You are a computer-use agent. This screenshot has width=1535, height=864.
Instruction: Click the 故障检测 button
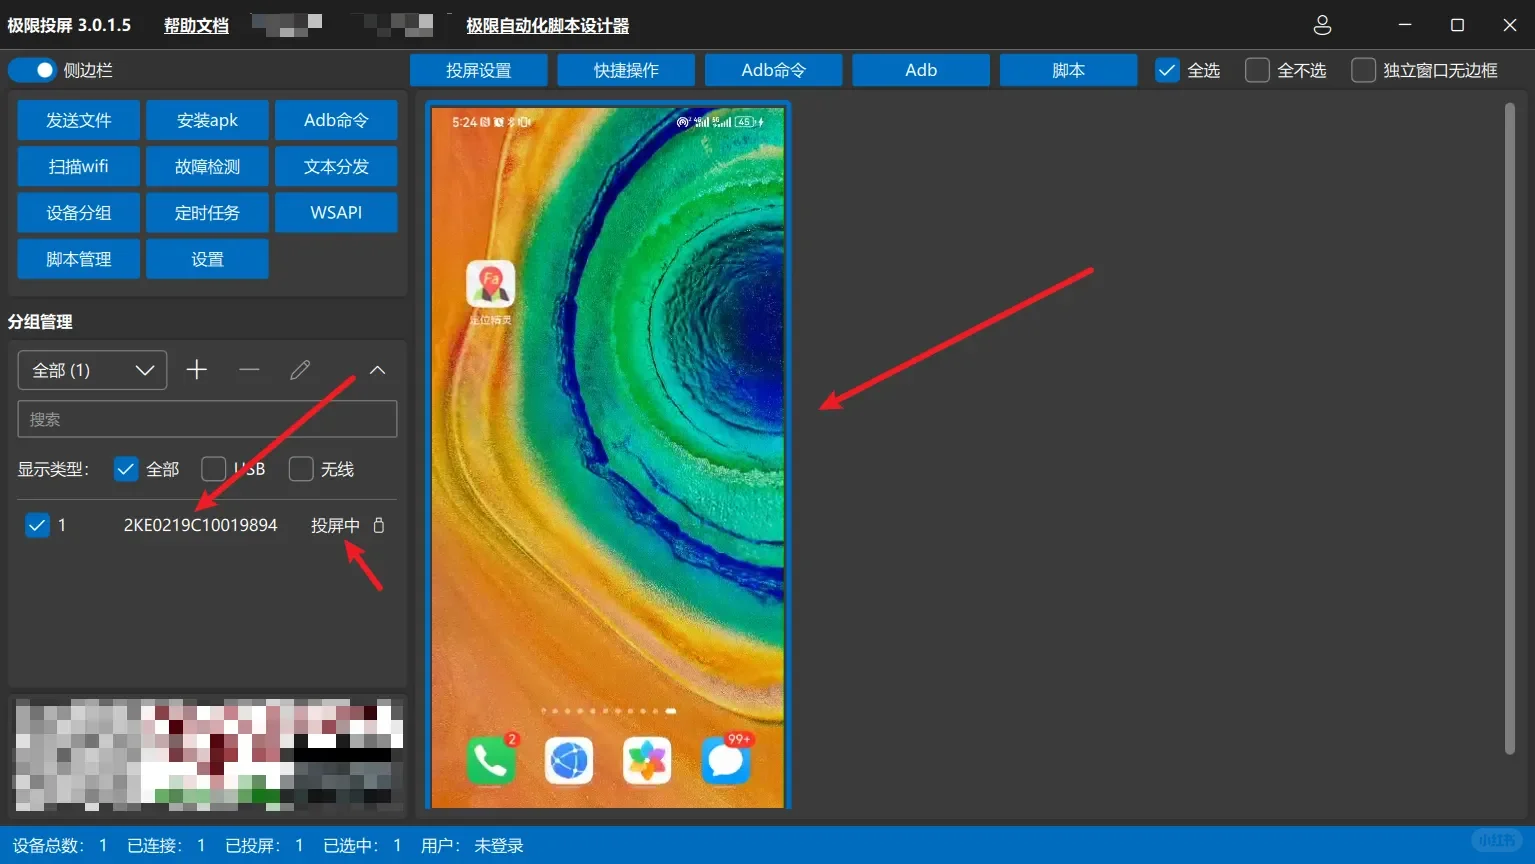(x=207, y=166)
